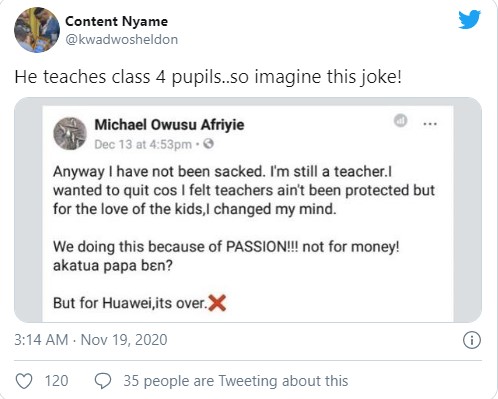Open the @kwadwosheldon handle
Viewport: 498px width, 399px height.
122,39
